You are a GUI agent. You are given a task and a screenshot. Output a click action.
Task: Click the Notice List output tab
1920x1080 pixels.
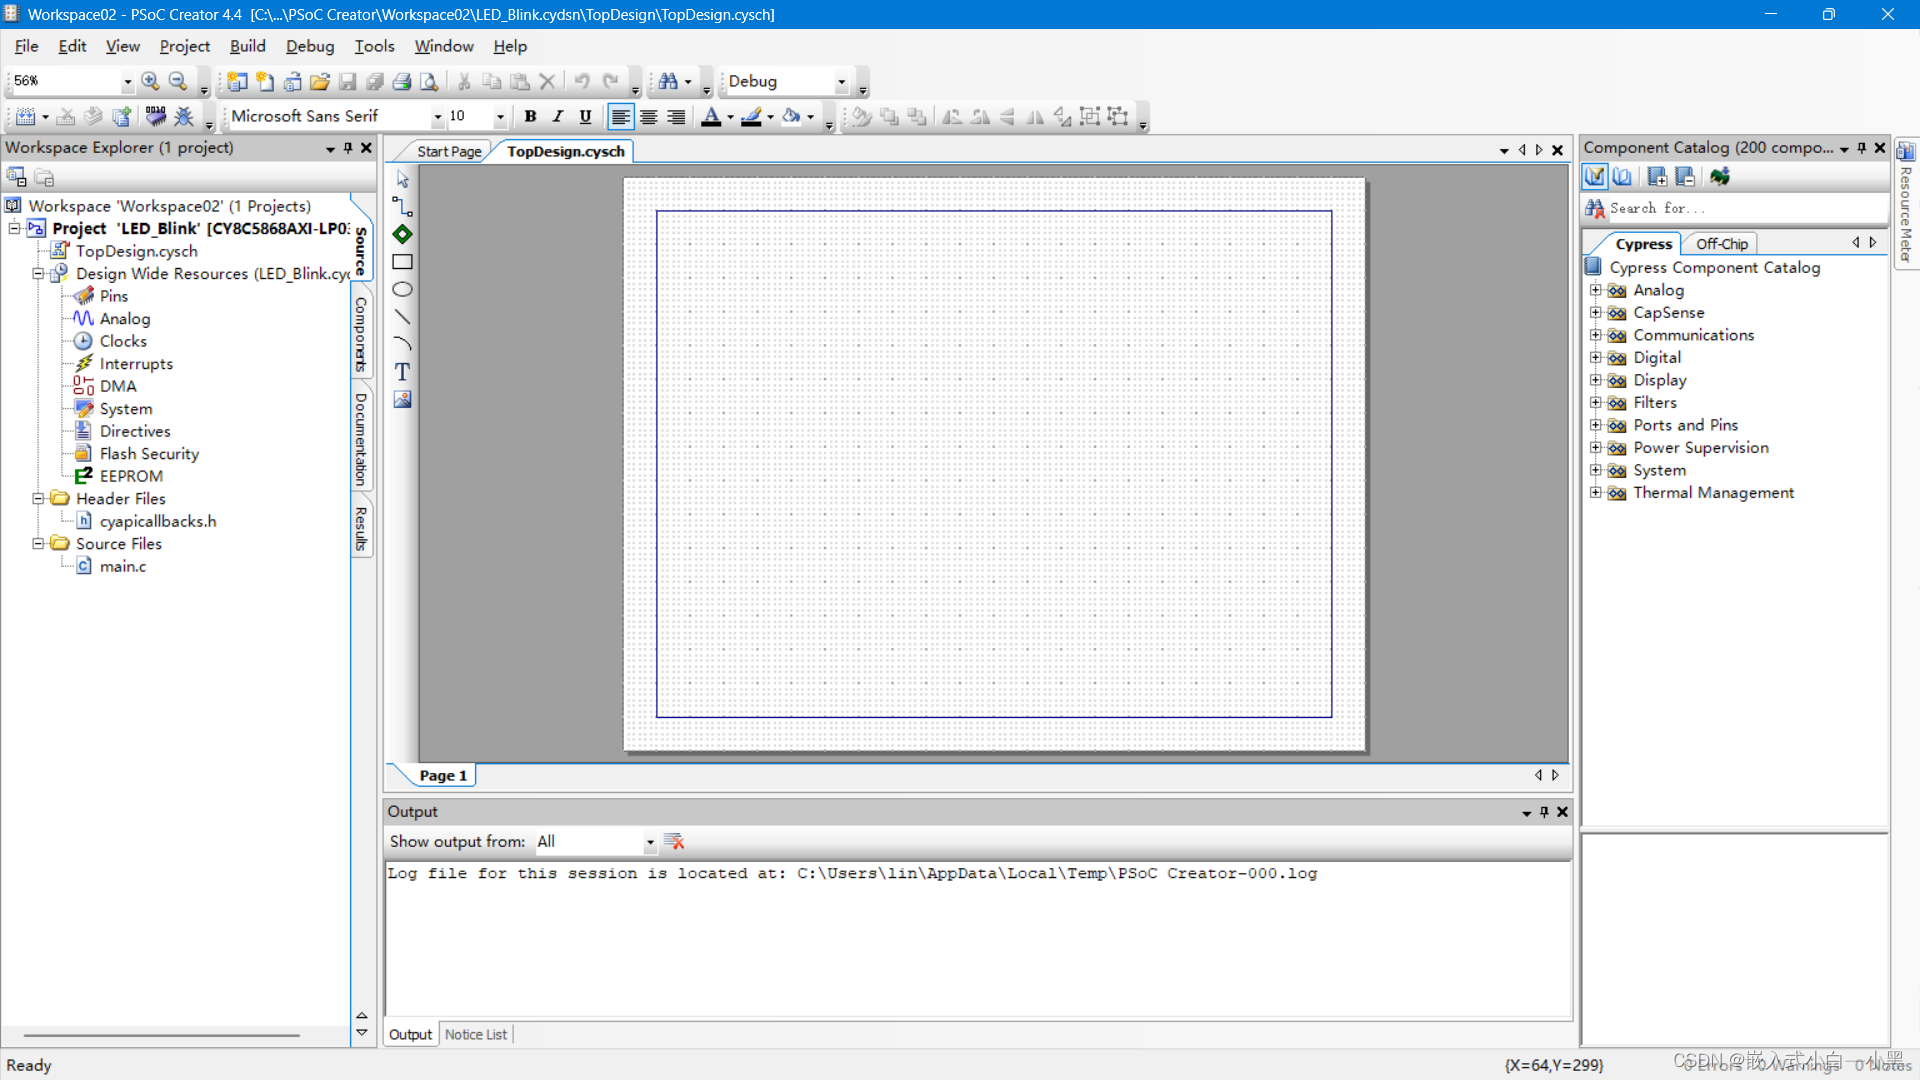coord(476,1034)
